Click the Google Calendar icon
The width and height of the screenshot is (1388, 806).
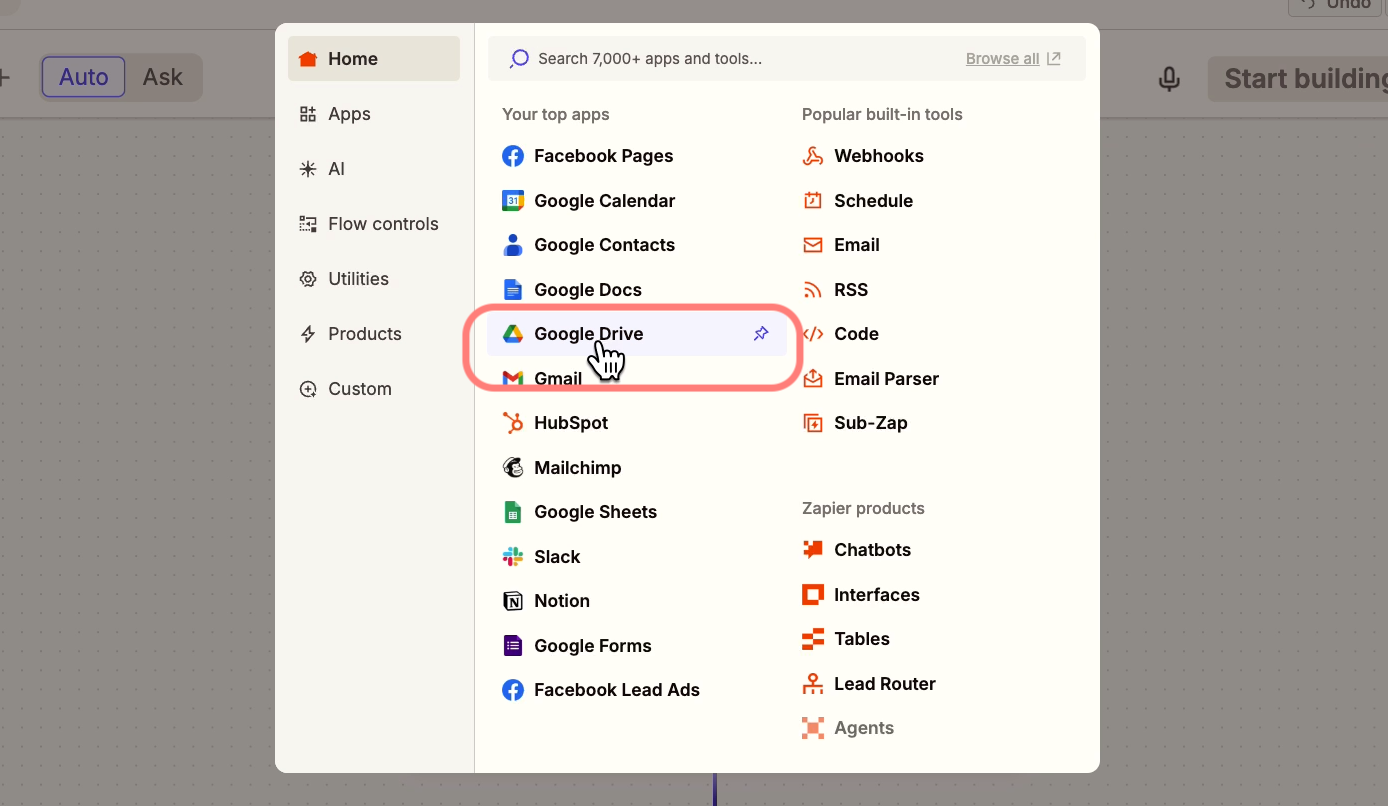coord(513,201)
